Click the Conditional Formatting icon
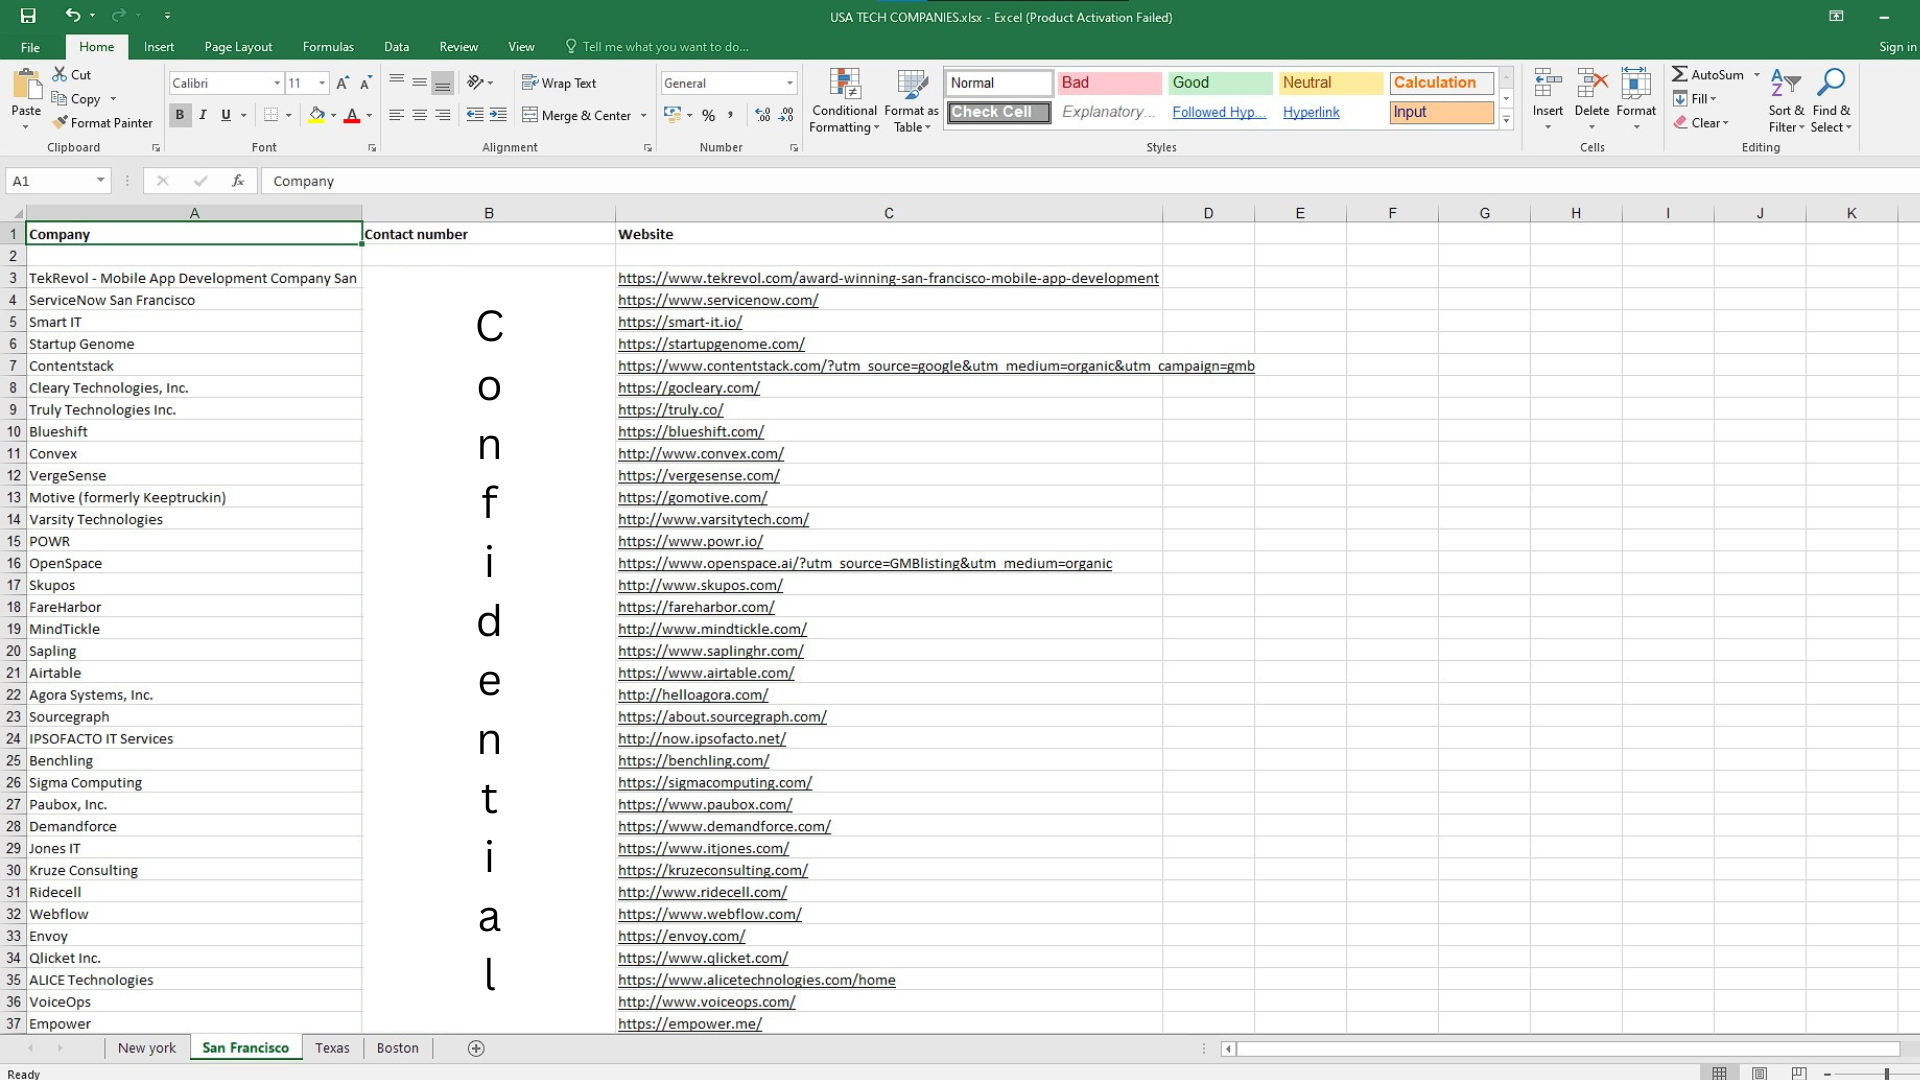1920x1080 pixels. (844, 88)
